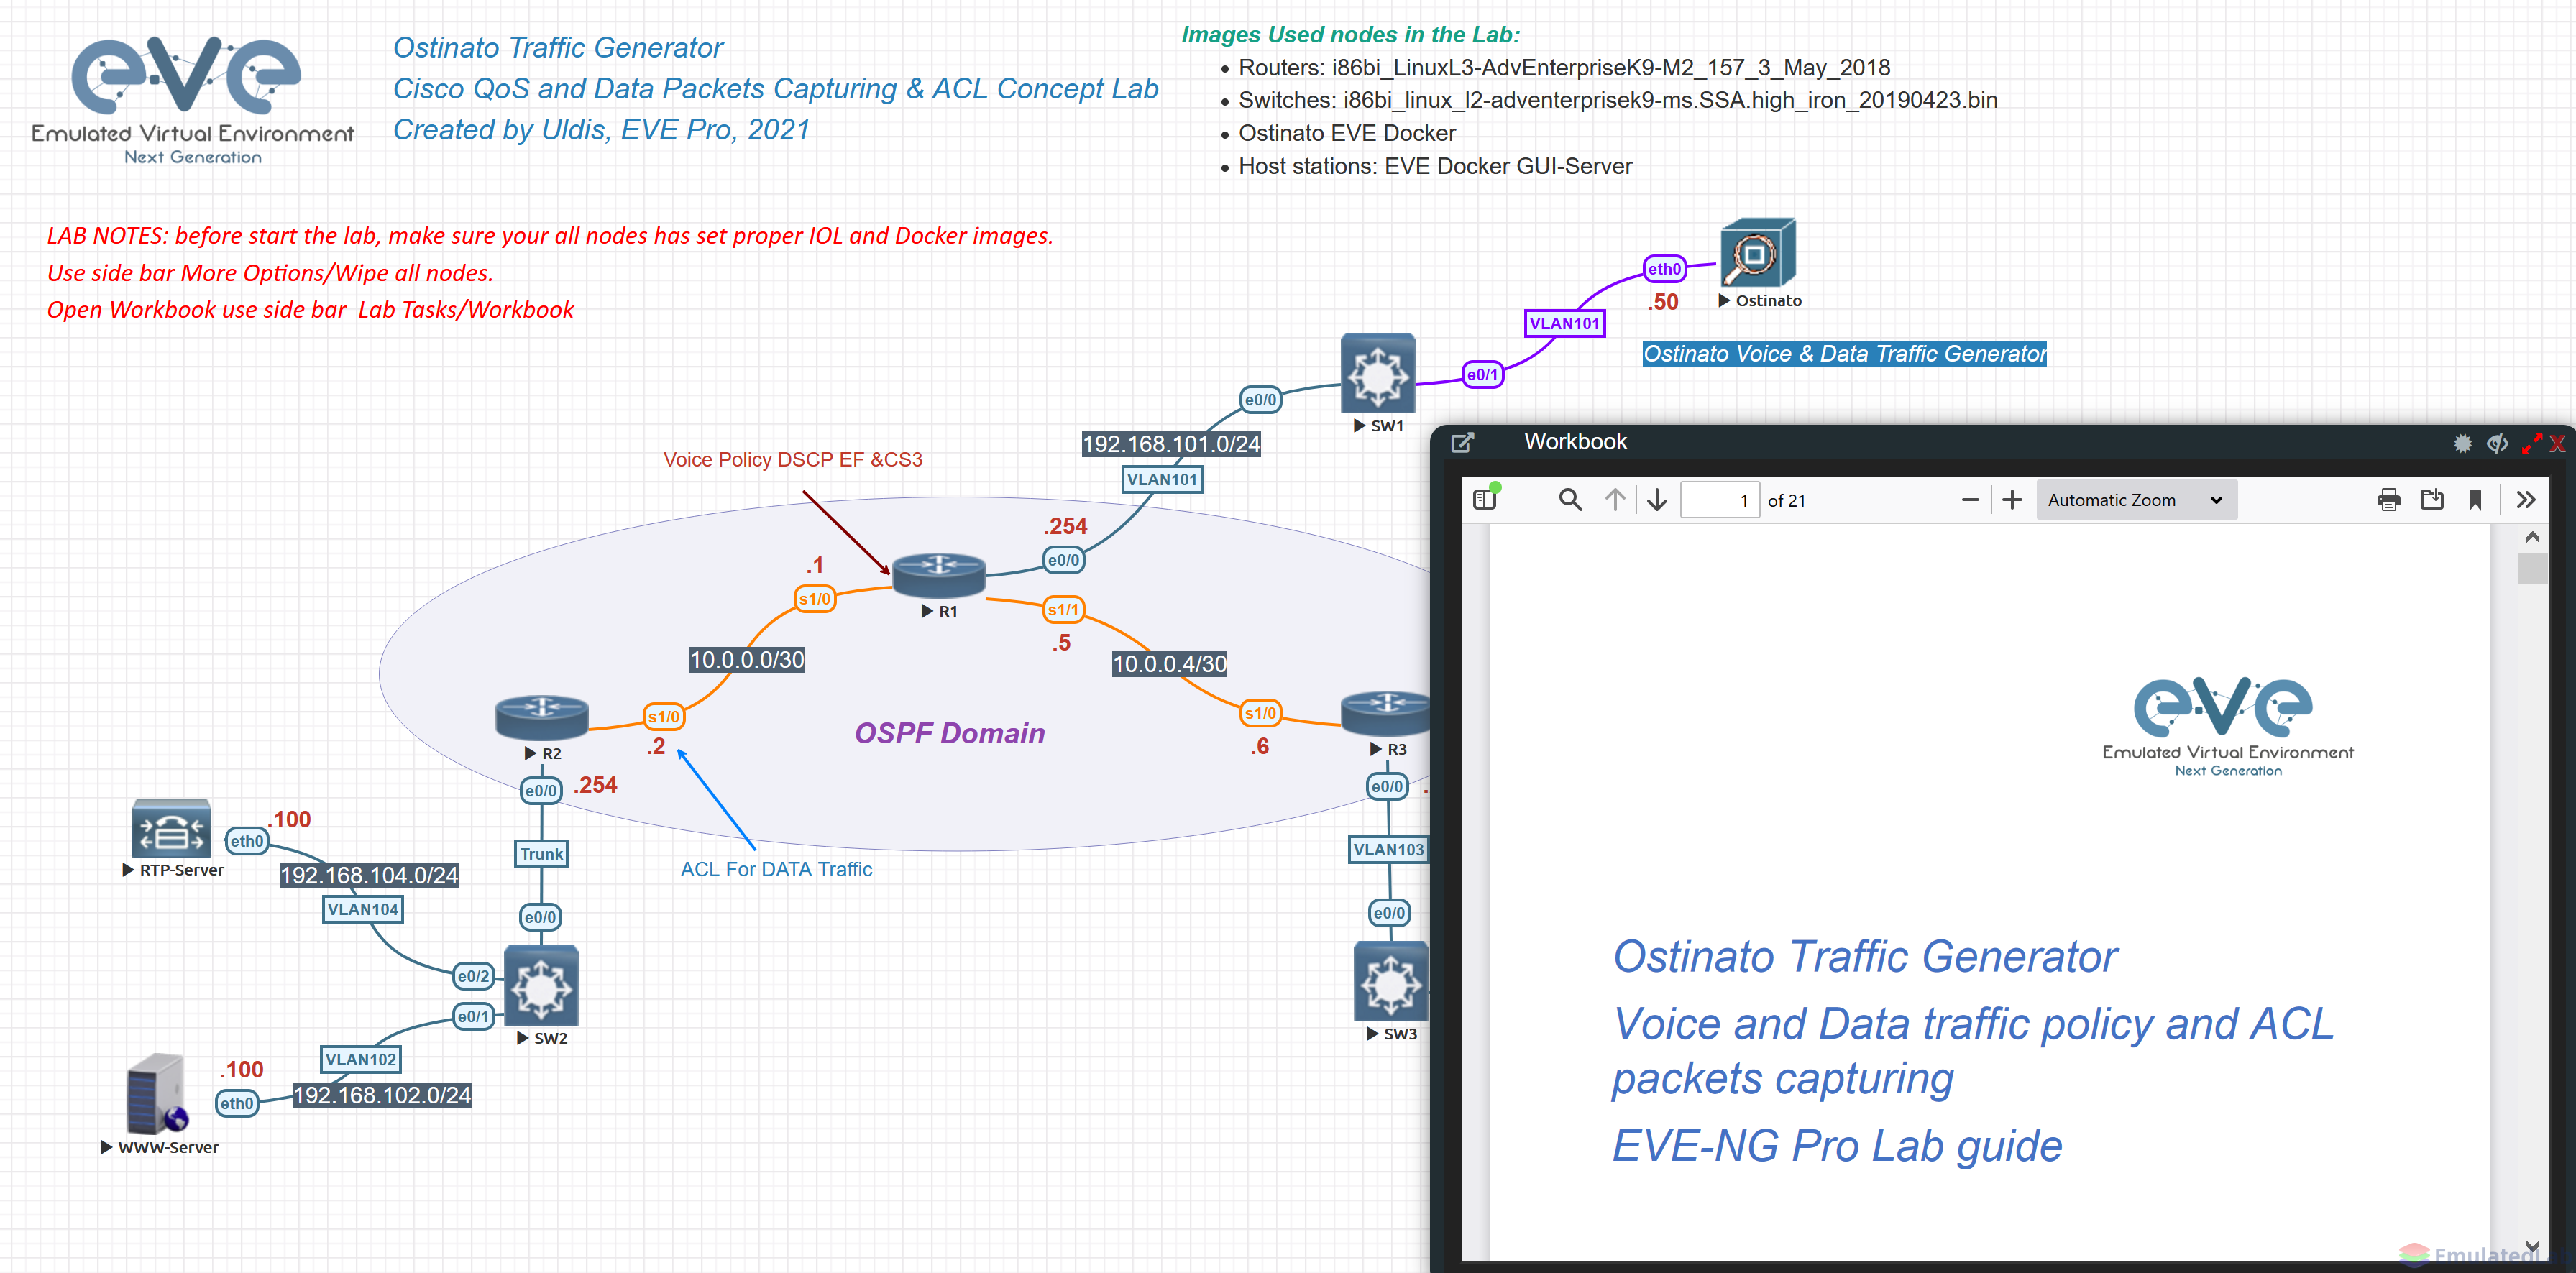Click the purple VLAN101 label
2576x1273 pixels.
click(1564, 323)
